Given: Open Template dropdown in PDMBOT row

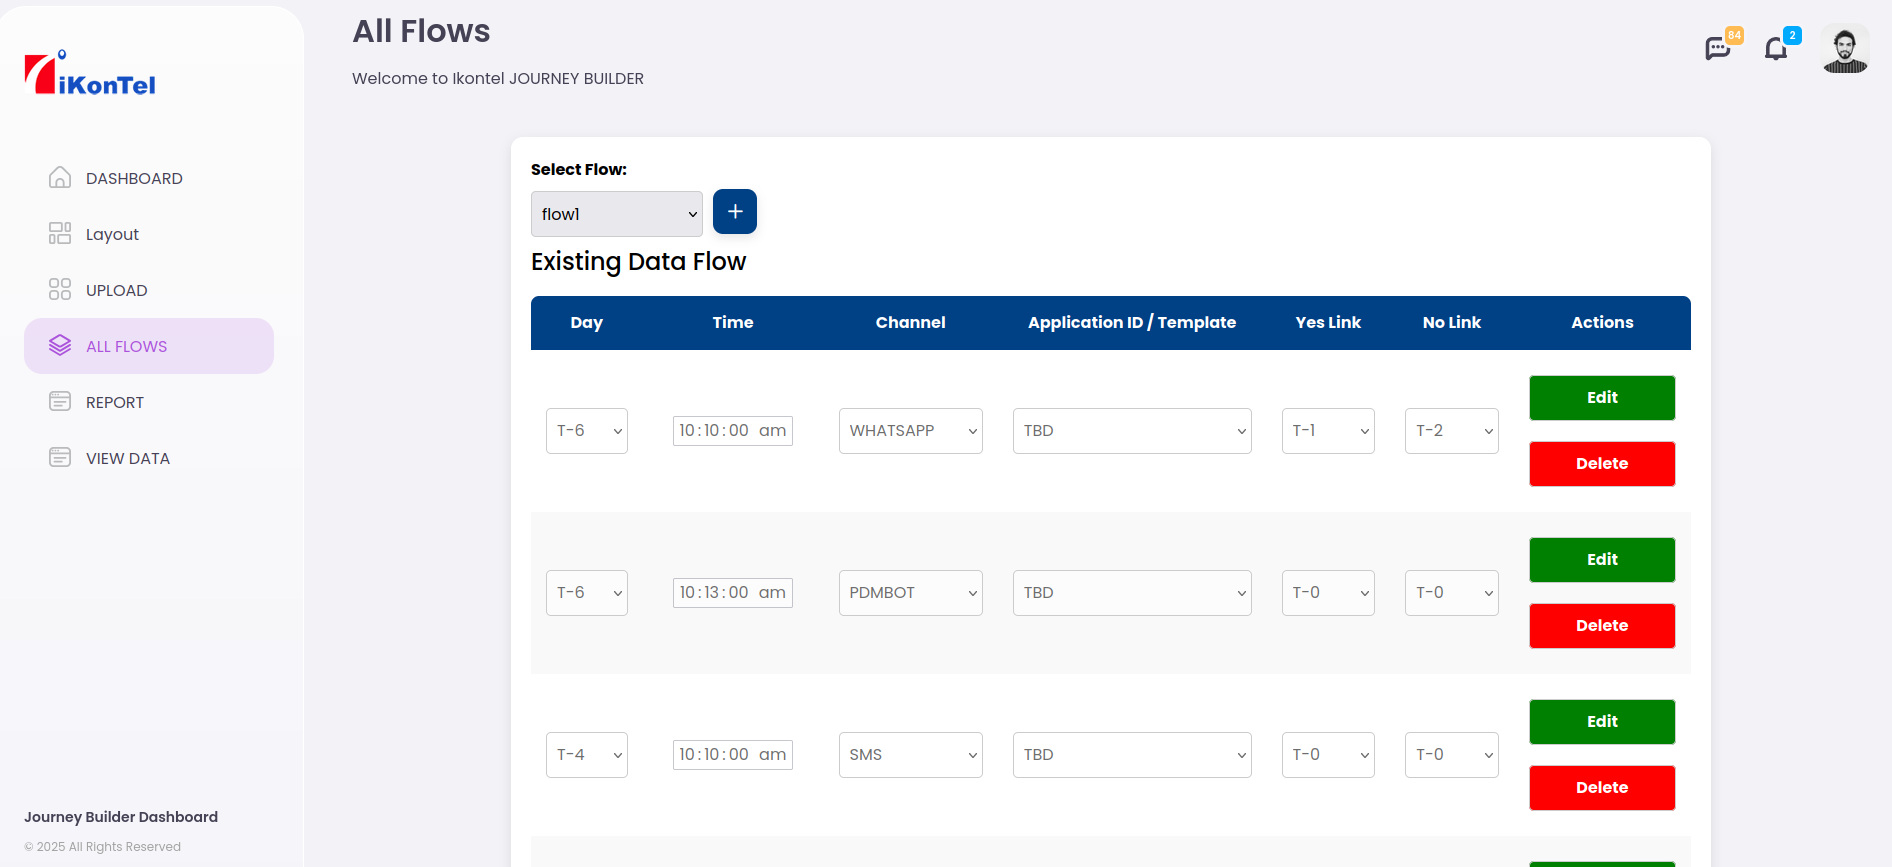Looking at the screenshot, I should click(x=1132, y=593).
